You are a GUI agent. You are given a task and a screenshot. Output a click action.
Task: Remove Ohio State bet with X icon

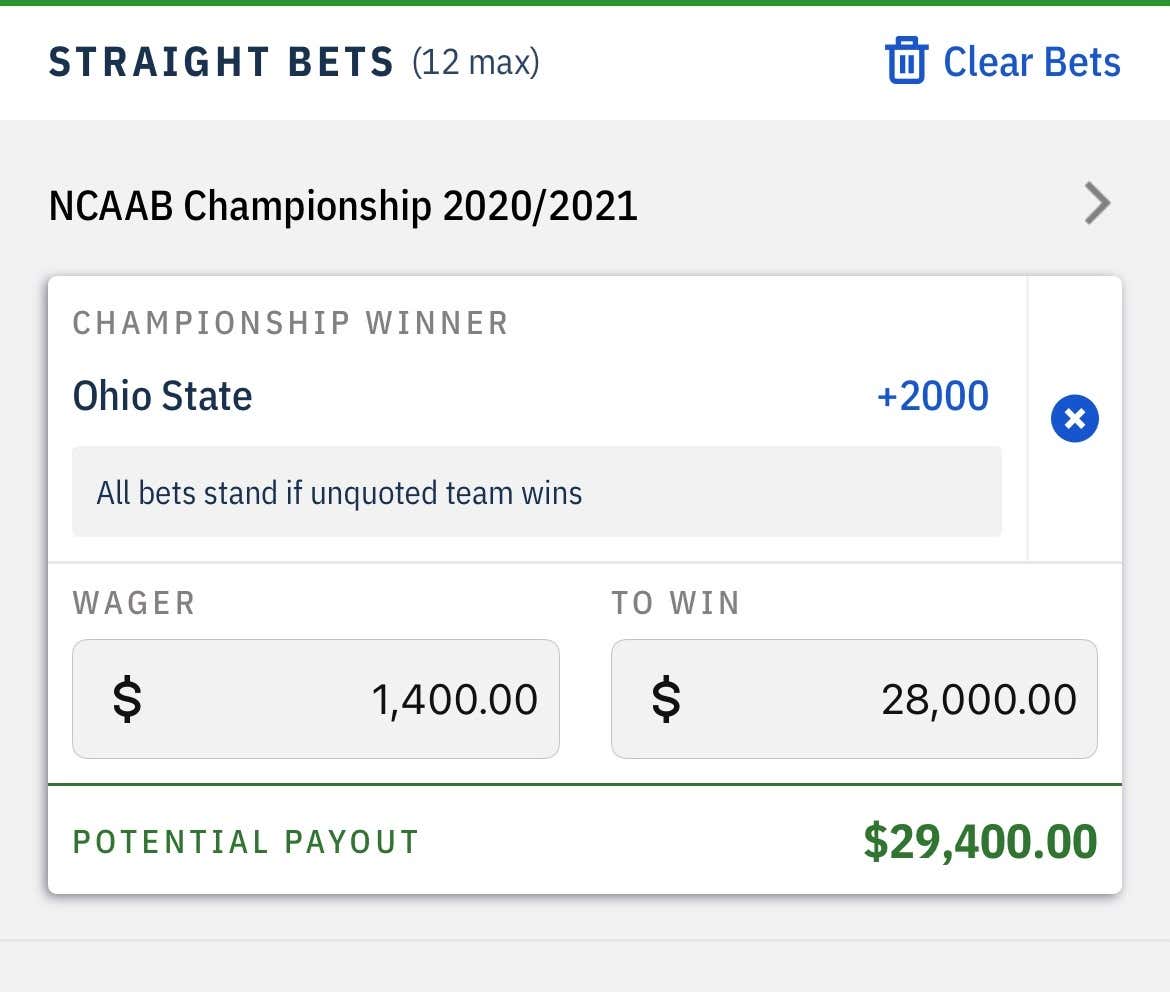click(1074, 418)
